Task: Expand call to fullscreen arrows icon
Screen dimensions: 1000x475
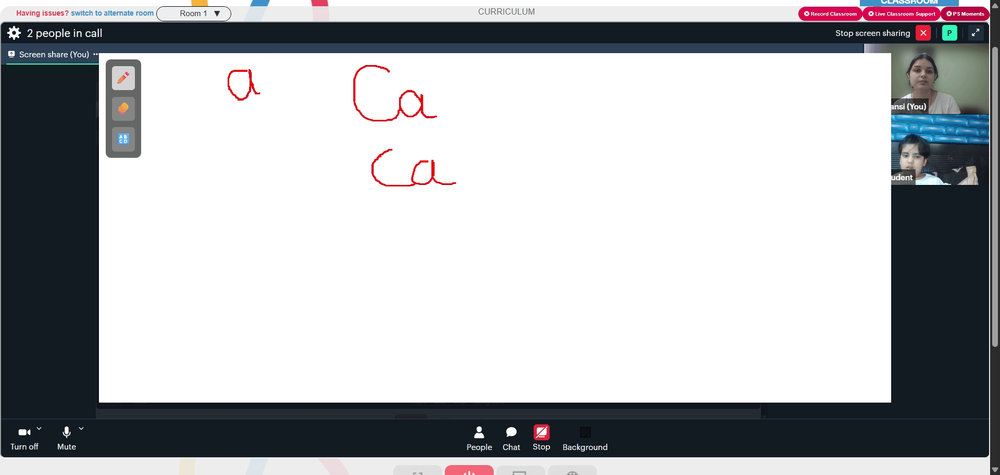Action: [975, 33]
